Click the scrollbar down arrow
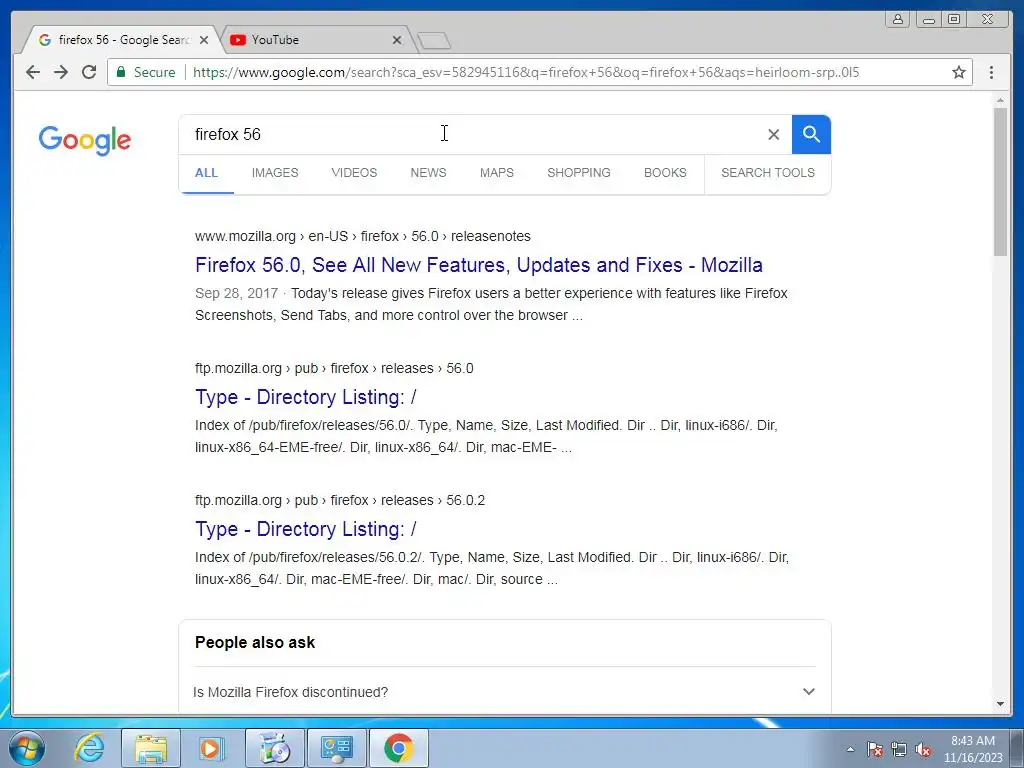This screenshot has height=768, width=1024. (1000, 704)
